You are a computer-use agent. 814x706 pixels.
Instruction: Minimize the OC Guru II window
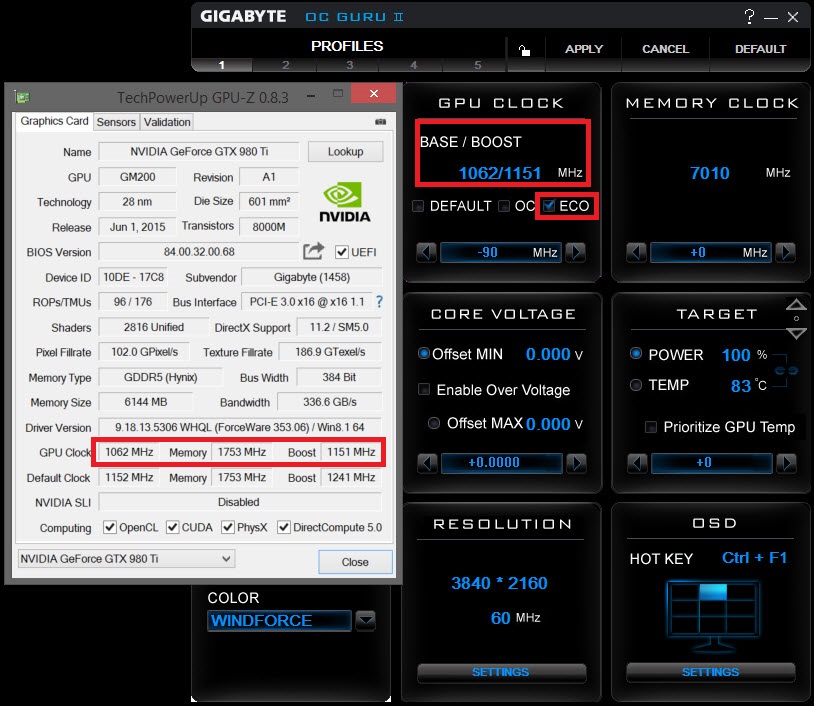pos(770,18)
